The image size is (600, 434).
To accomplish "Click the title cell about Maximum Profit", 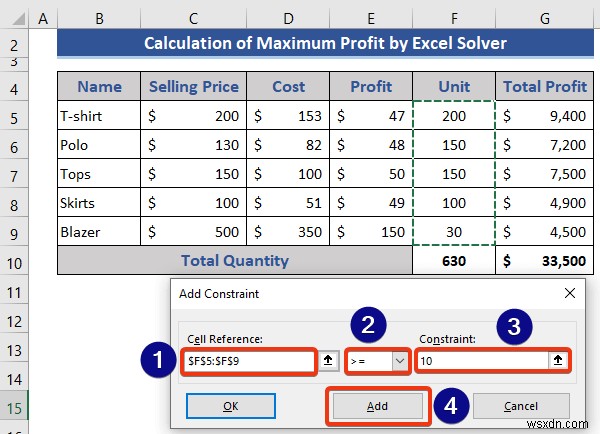I will tap(325, 43).
